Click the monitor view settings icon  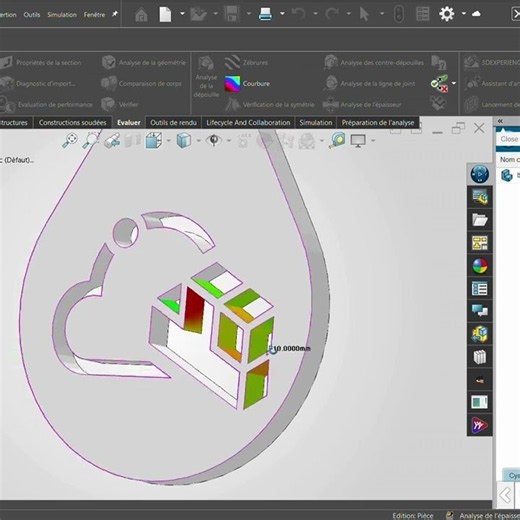[358, 141]
